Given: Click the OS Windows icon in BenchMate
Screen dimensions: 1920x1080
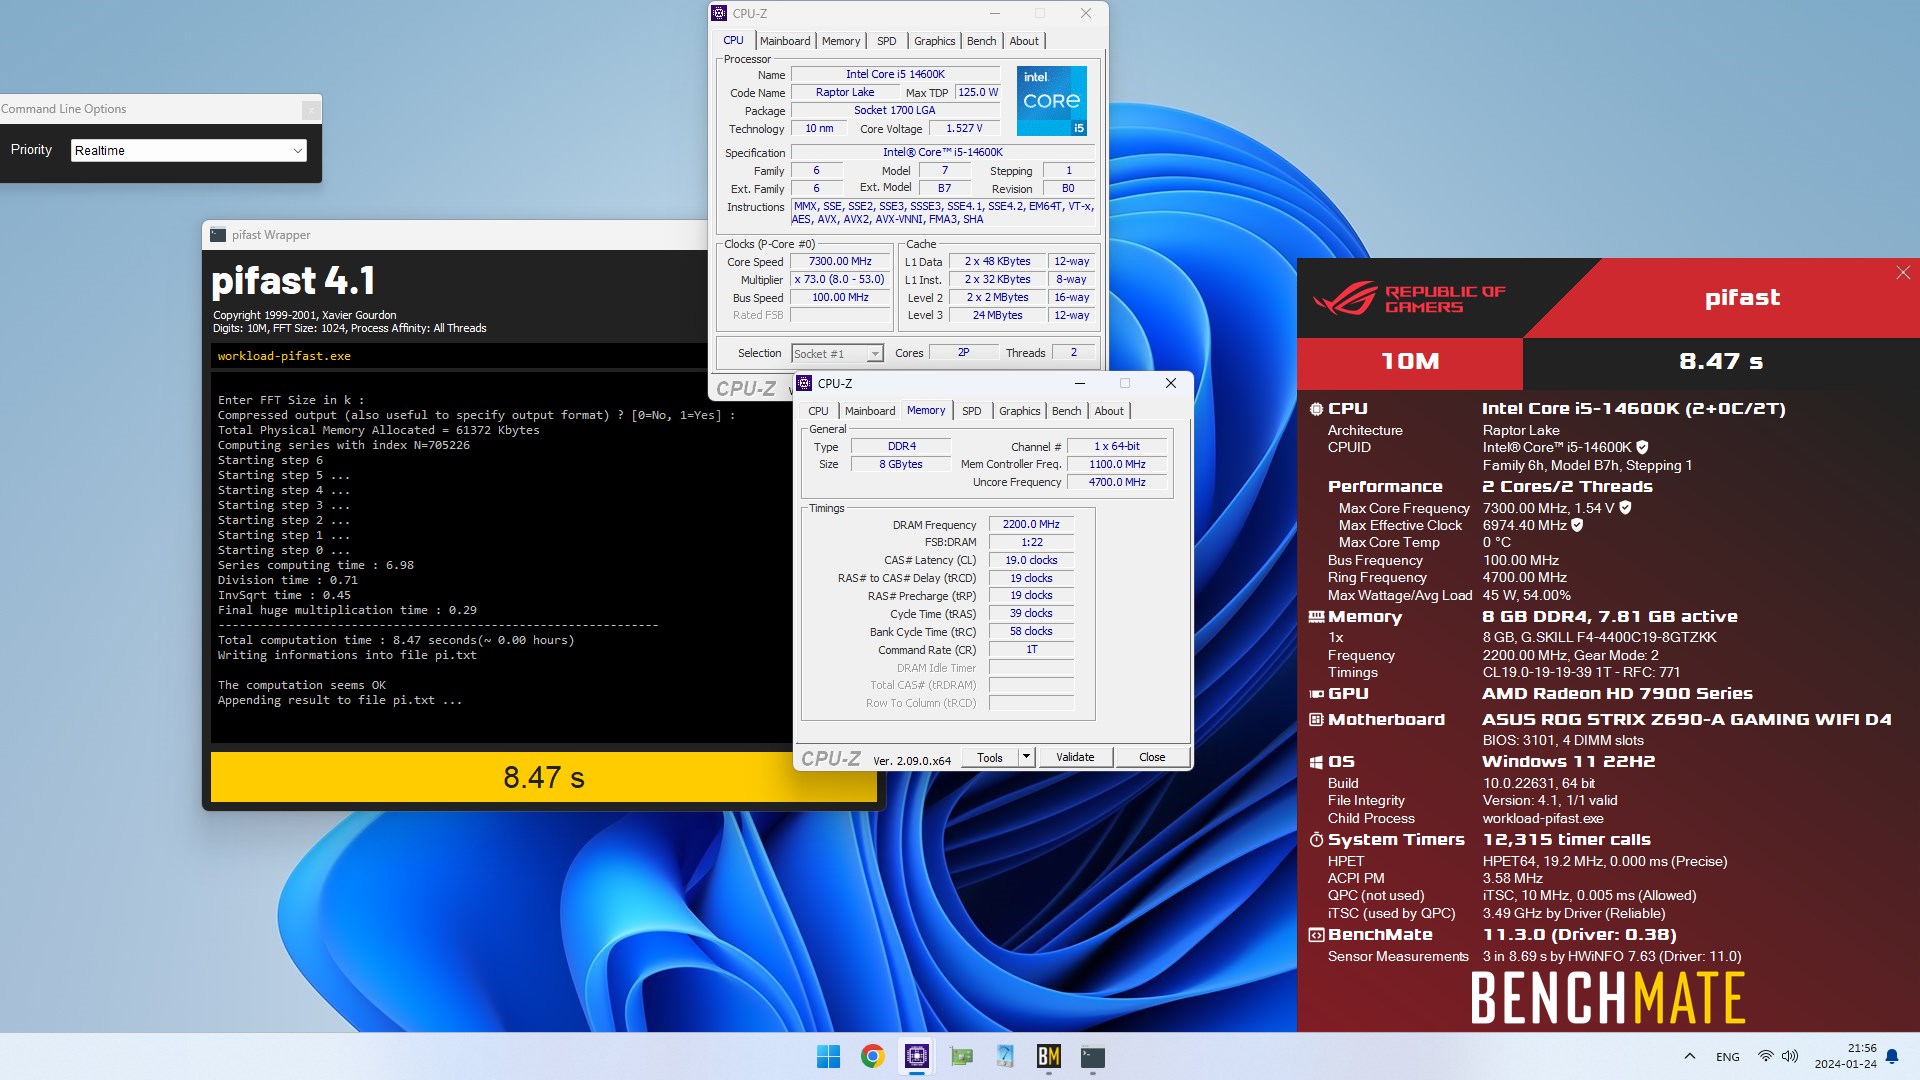Looking at the screenshot, I should (1316, 762).
